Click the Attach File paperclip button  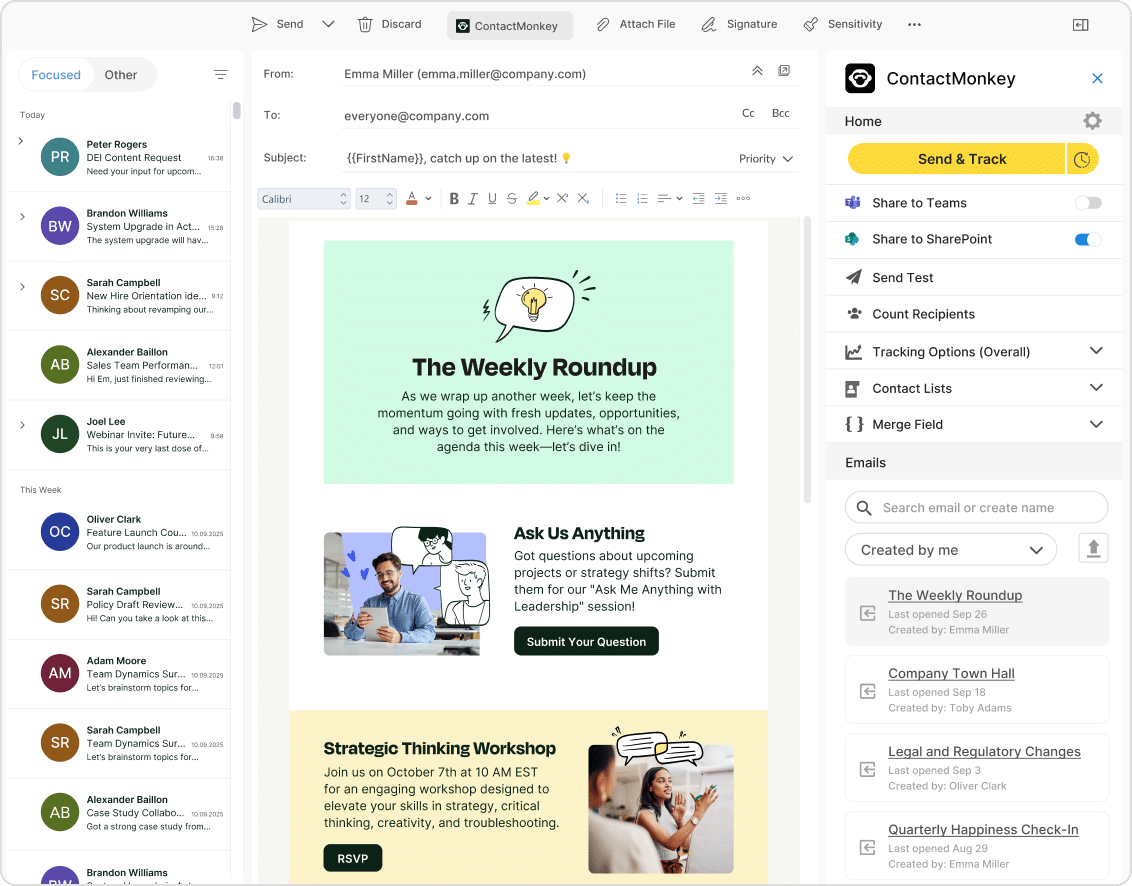(636, 24)
